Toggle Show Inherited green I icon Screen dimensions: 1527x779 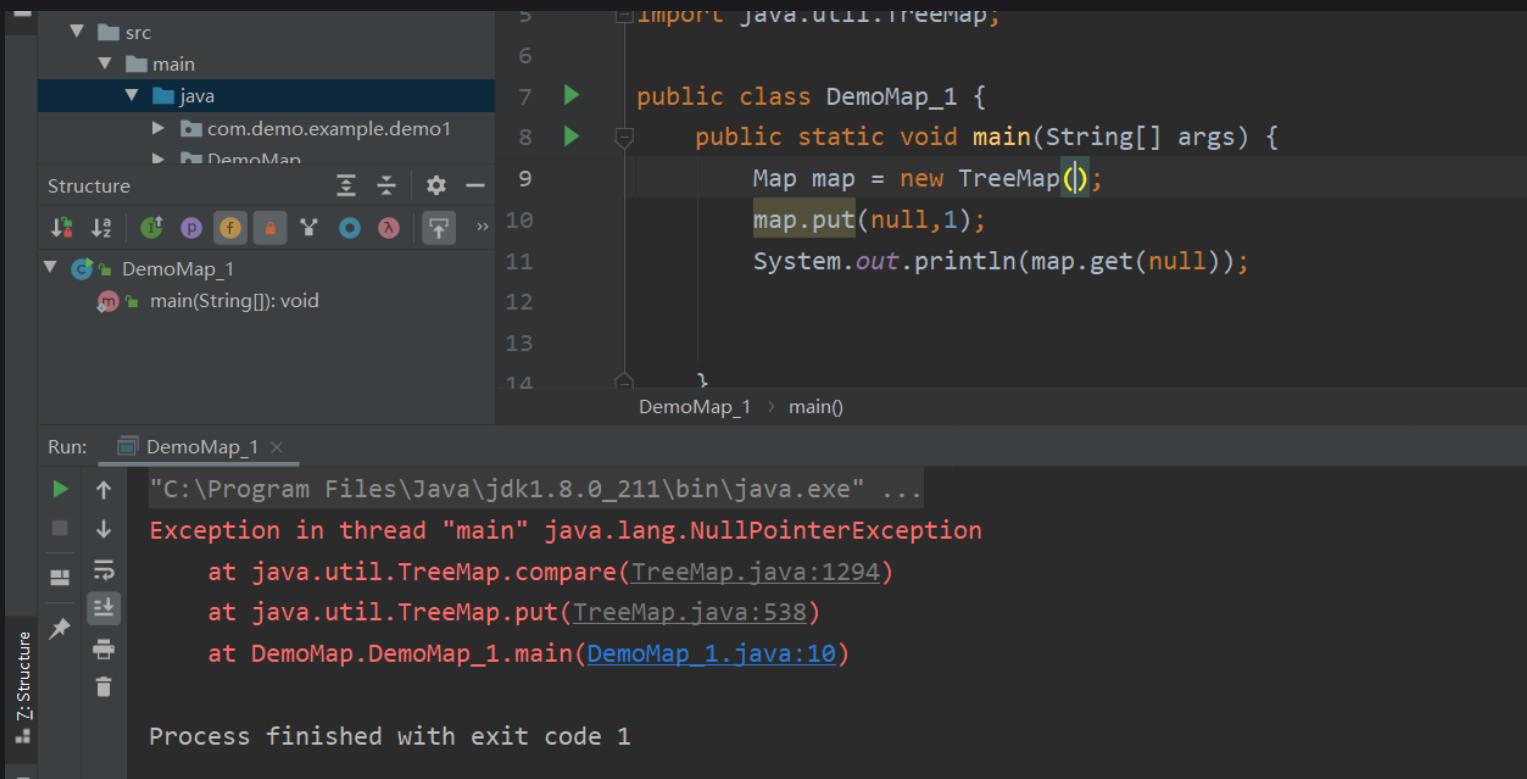[x=151, y=228]
